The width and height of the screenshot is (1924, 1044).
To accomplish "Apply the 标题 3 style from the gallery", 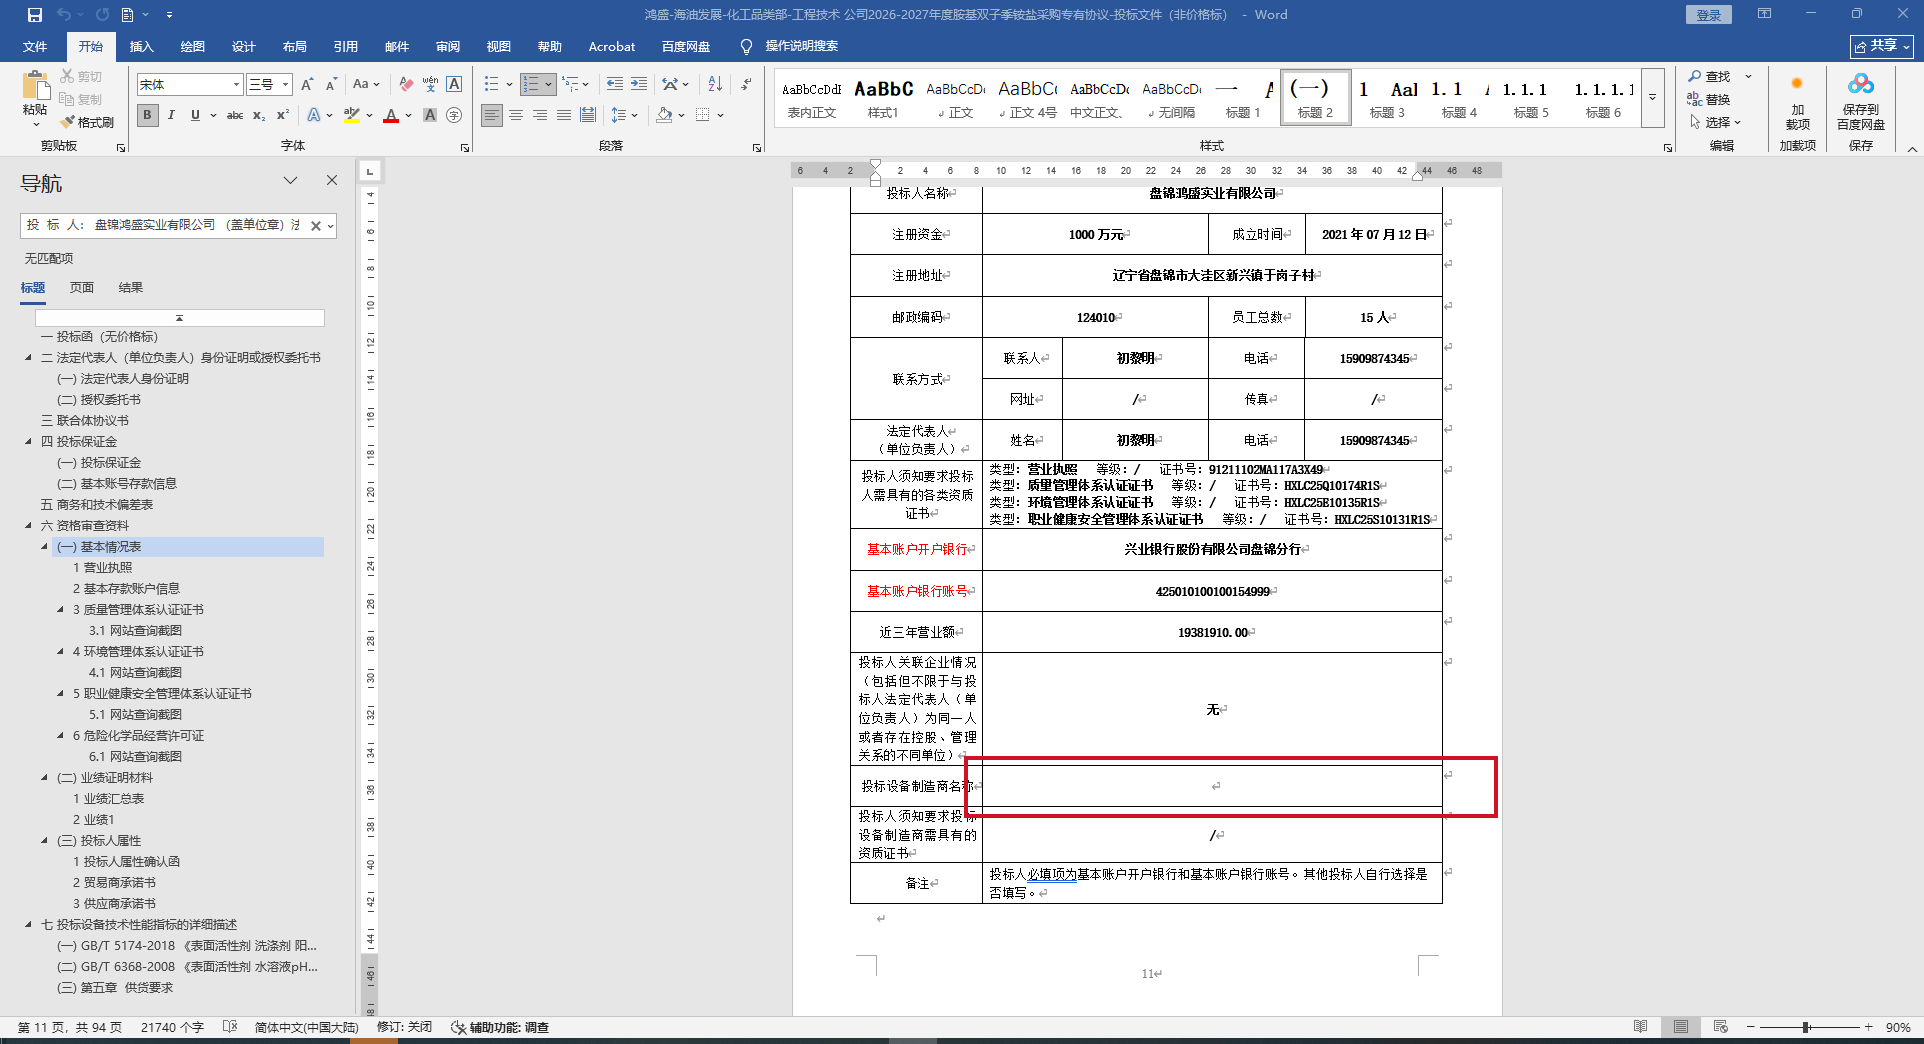I will 1387,99.
